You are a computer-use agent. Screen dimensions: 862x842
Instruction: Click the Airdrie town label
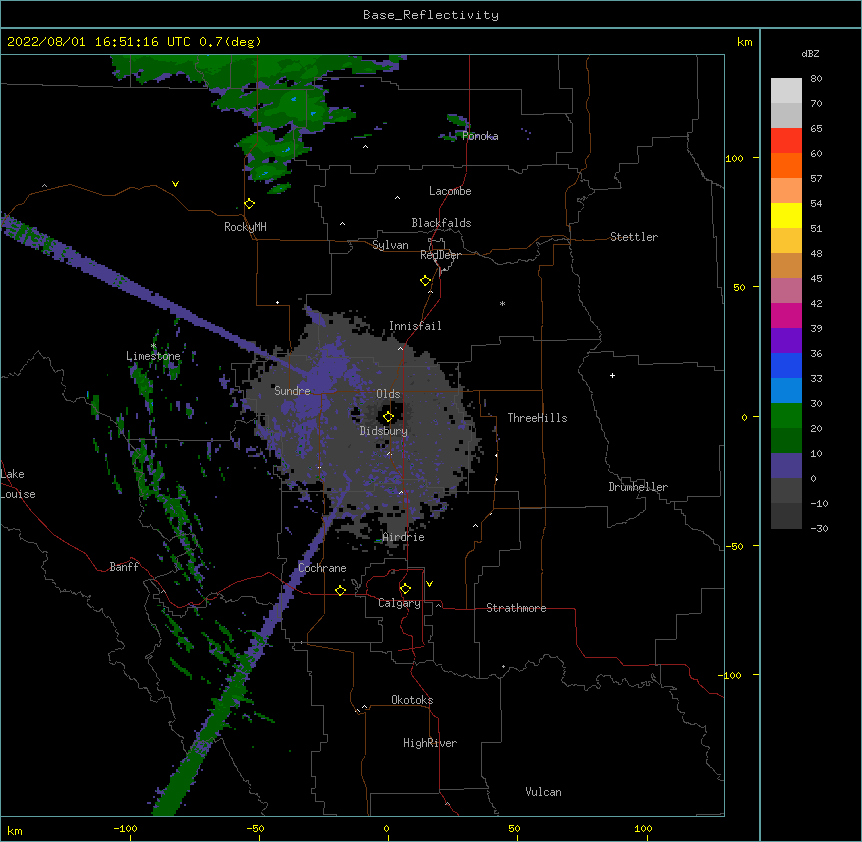pyautogui.click(x=404, y=537)
